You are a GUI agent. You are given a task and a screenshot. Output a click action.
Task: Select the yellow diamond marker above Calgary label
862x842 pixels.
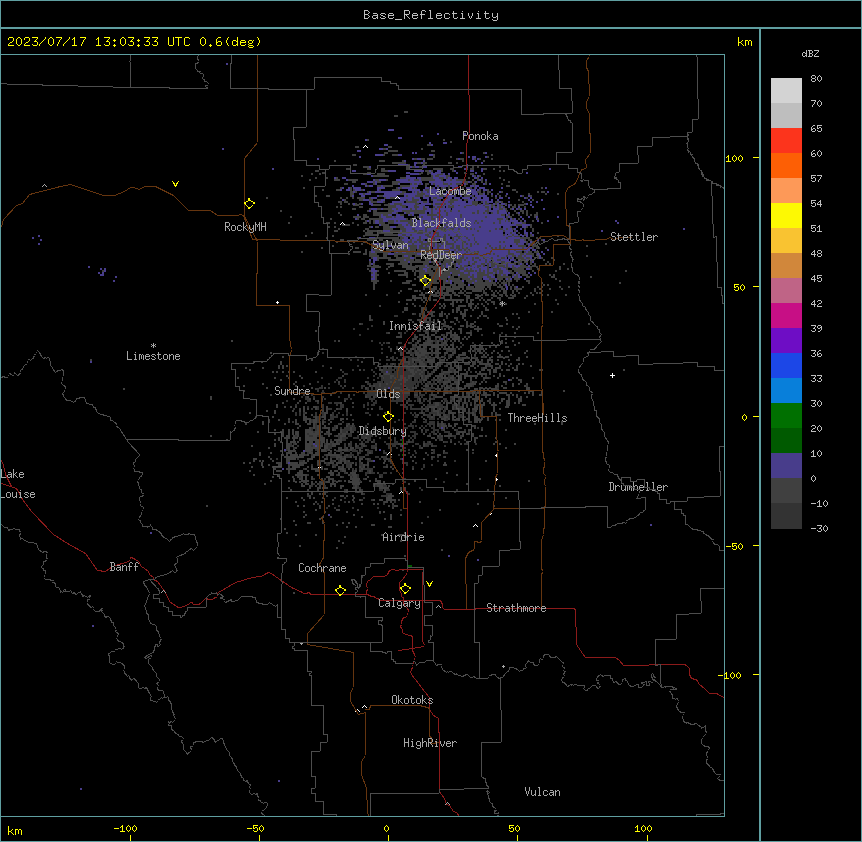pyautogui.click(x=405, y=589)
